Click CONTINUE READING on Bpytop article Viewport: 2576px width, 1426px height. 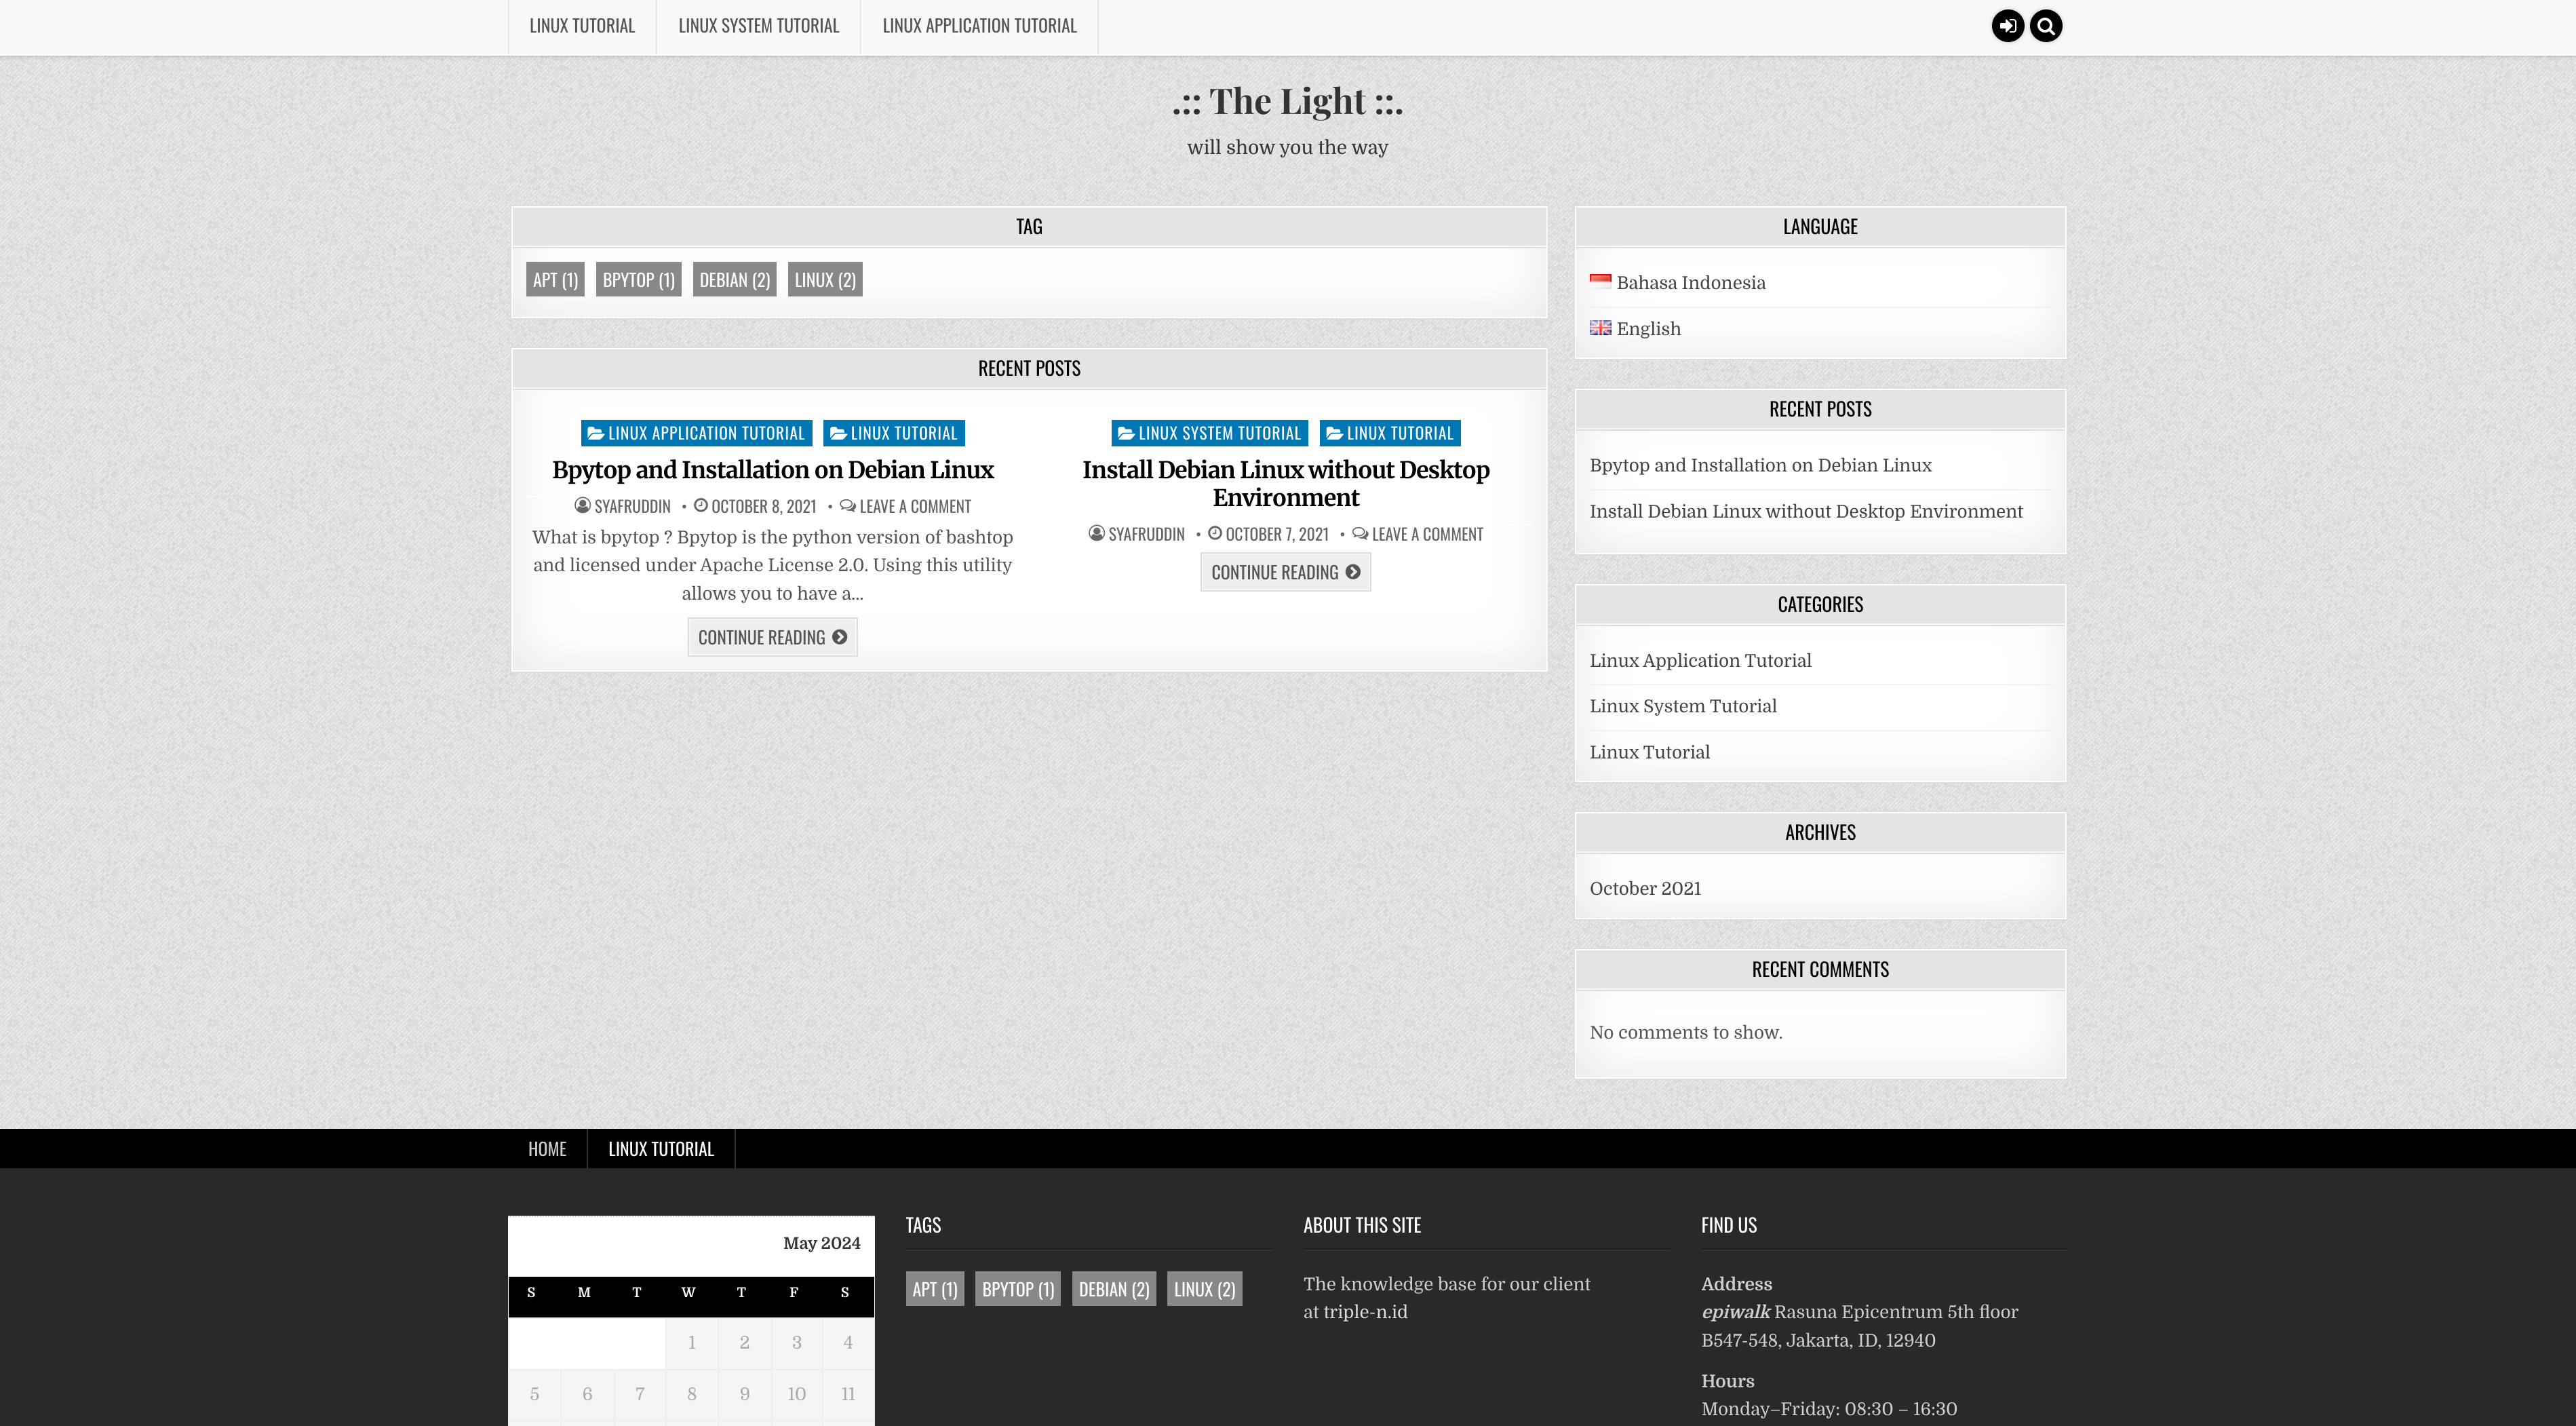[x=772, y=636]
